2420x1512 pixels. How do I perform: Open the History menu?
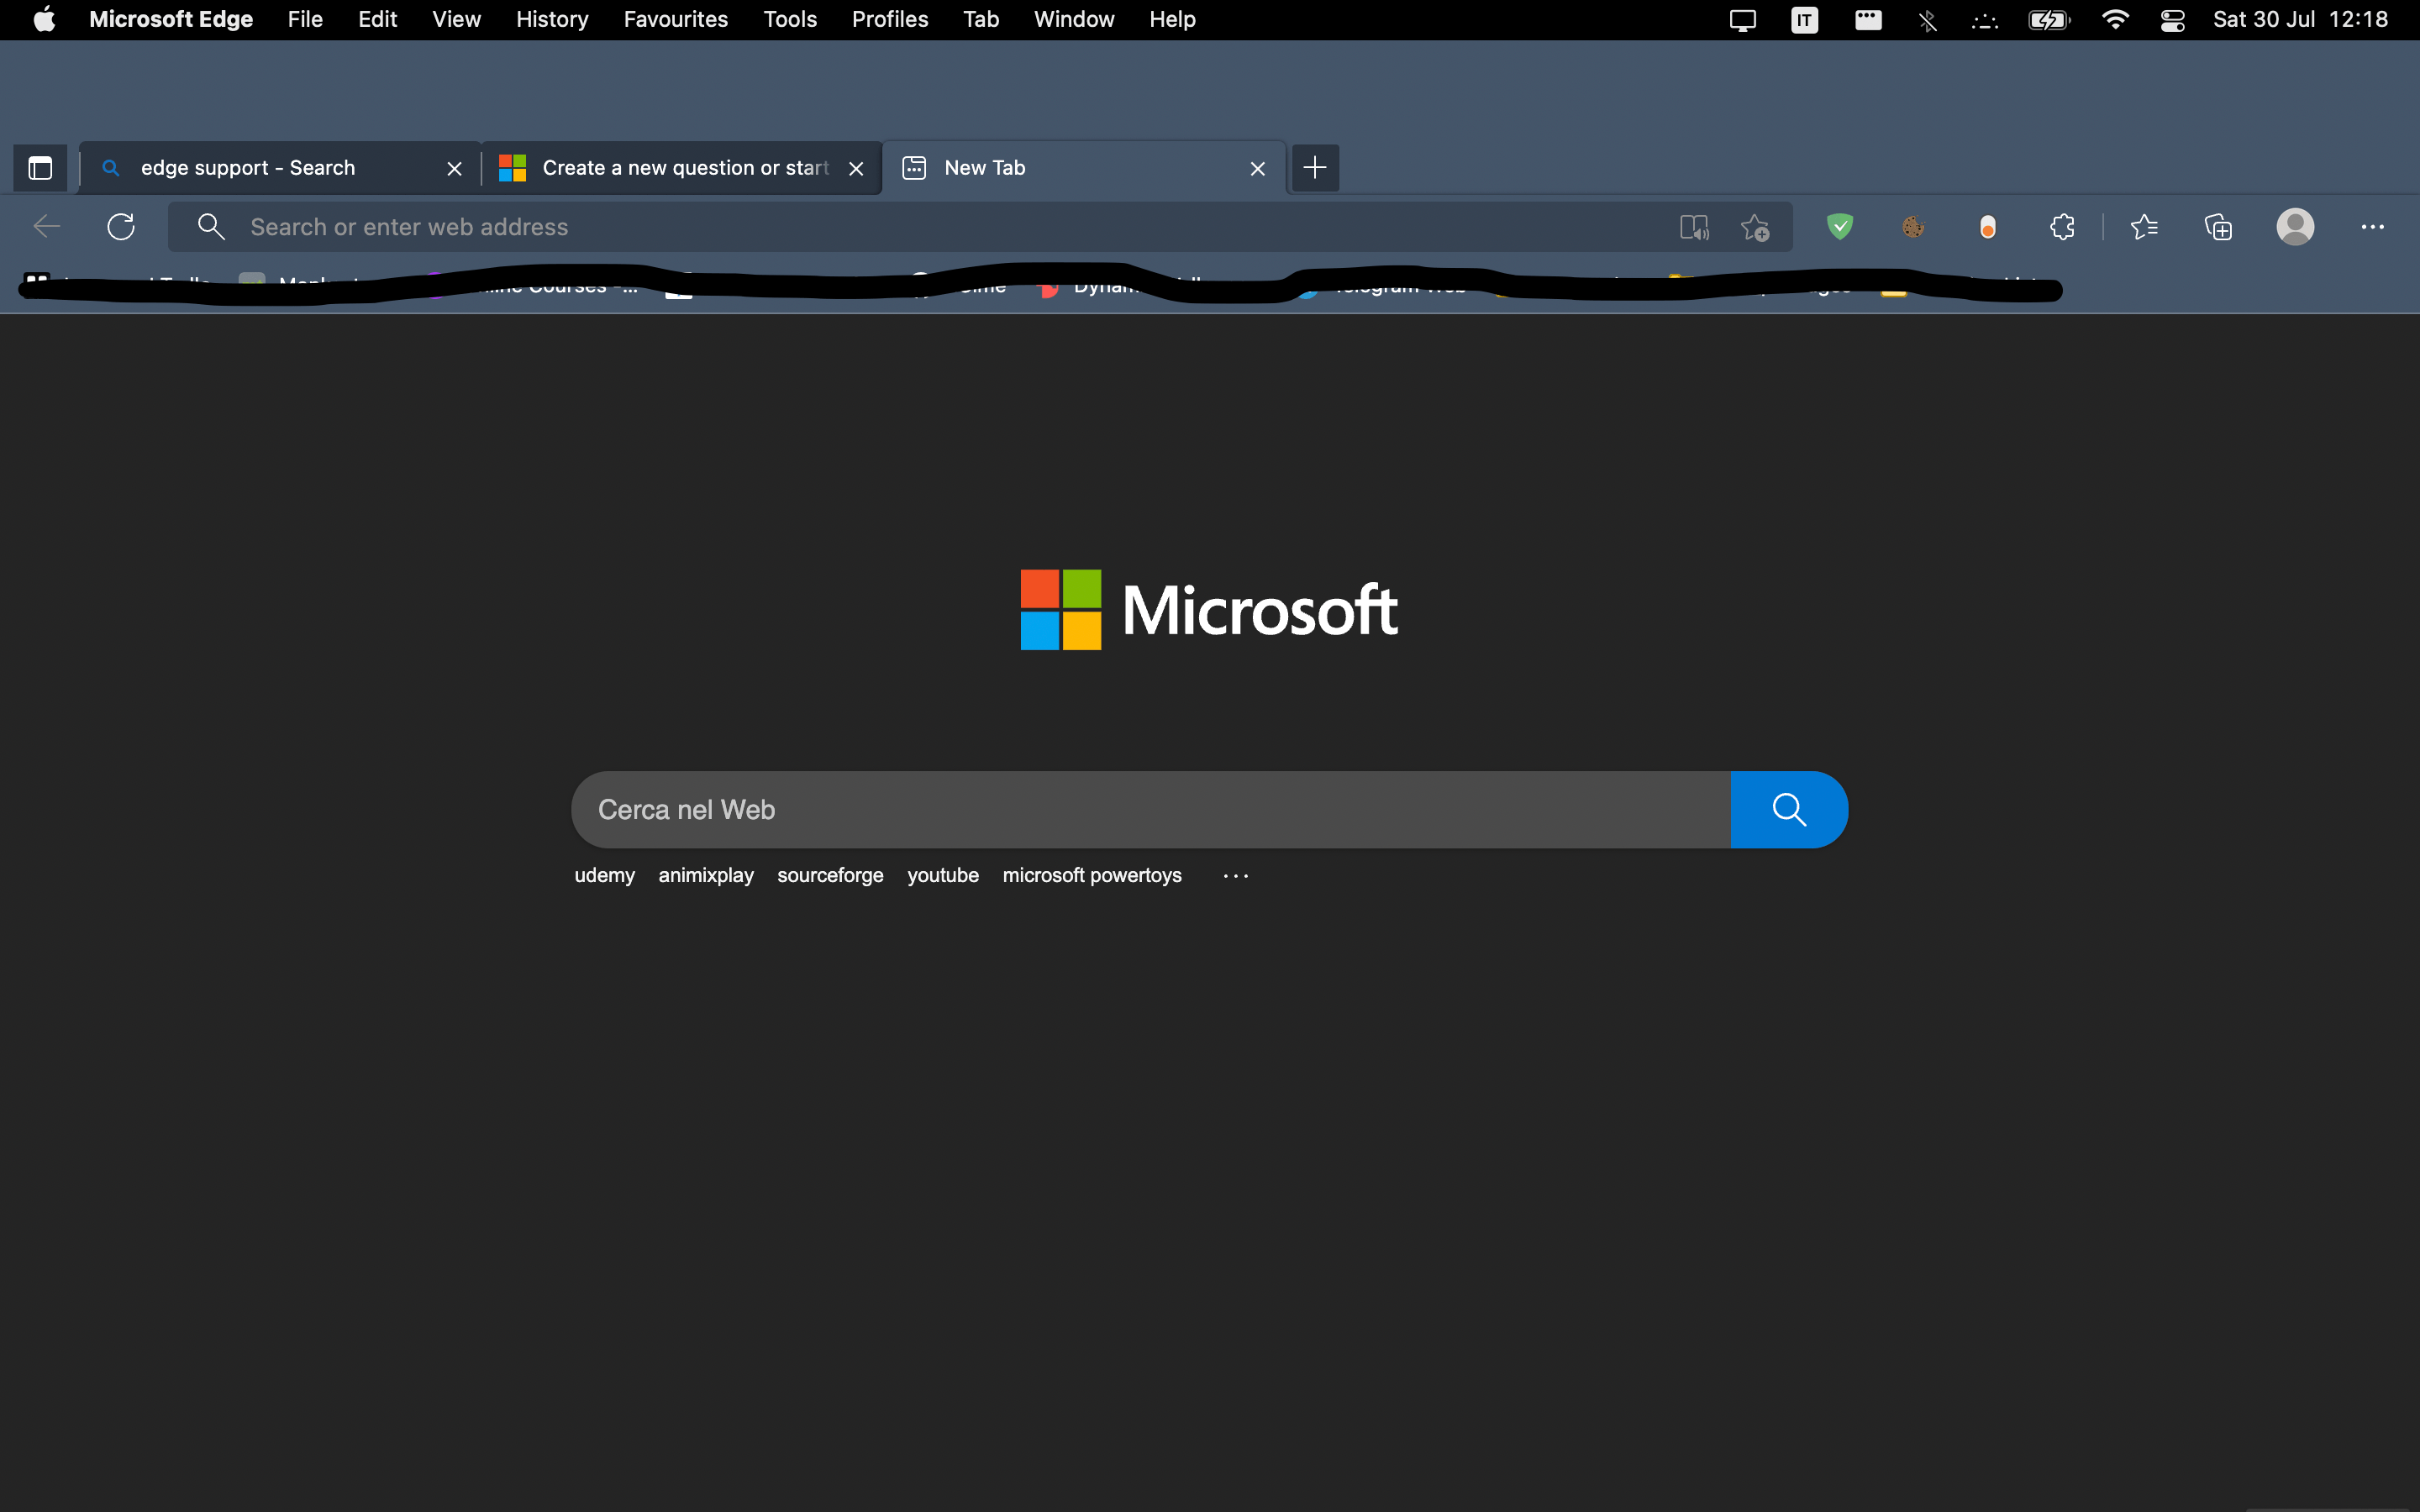click(552, 20)
